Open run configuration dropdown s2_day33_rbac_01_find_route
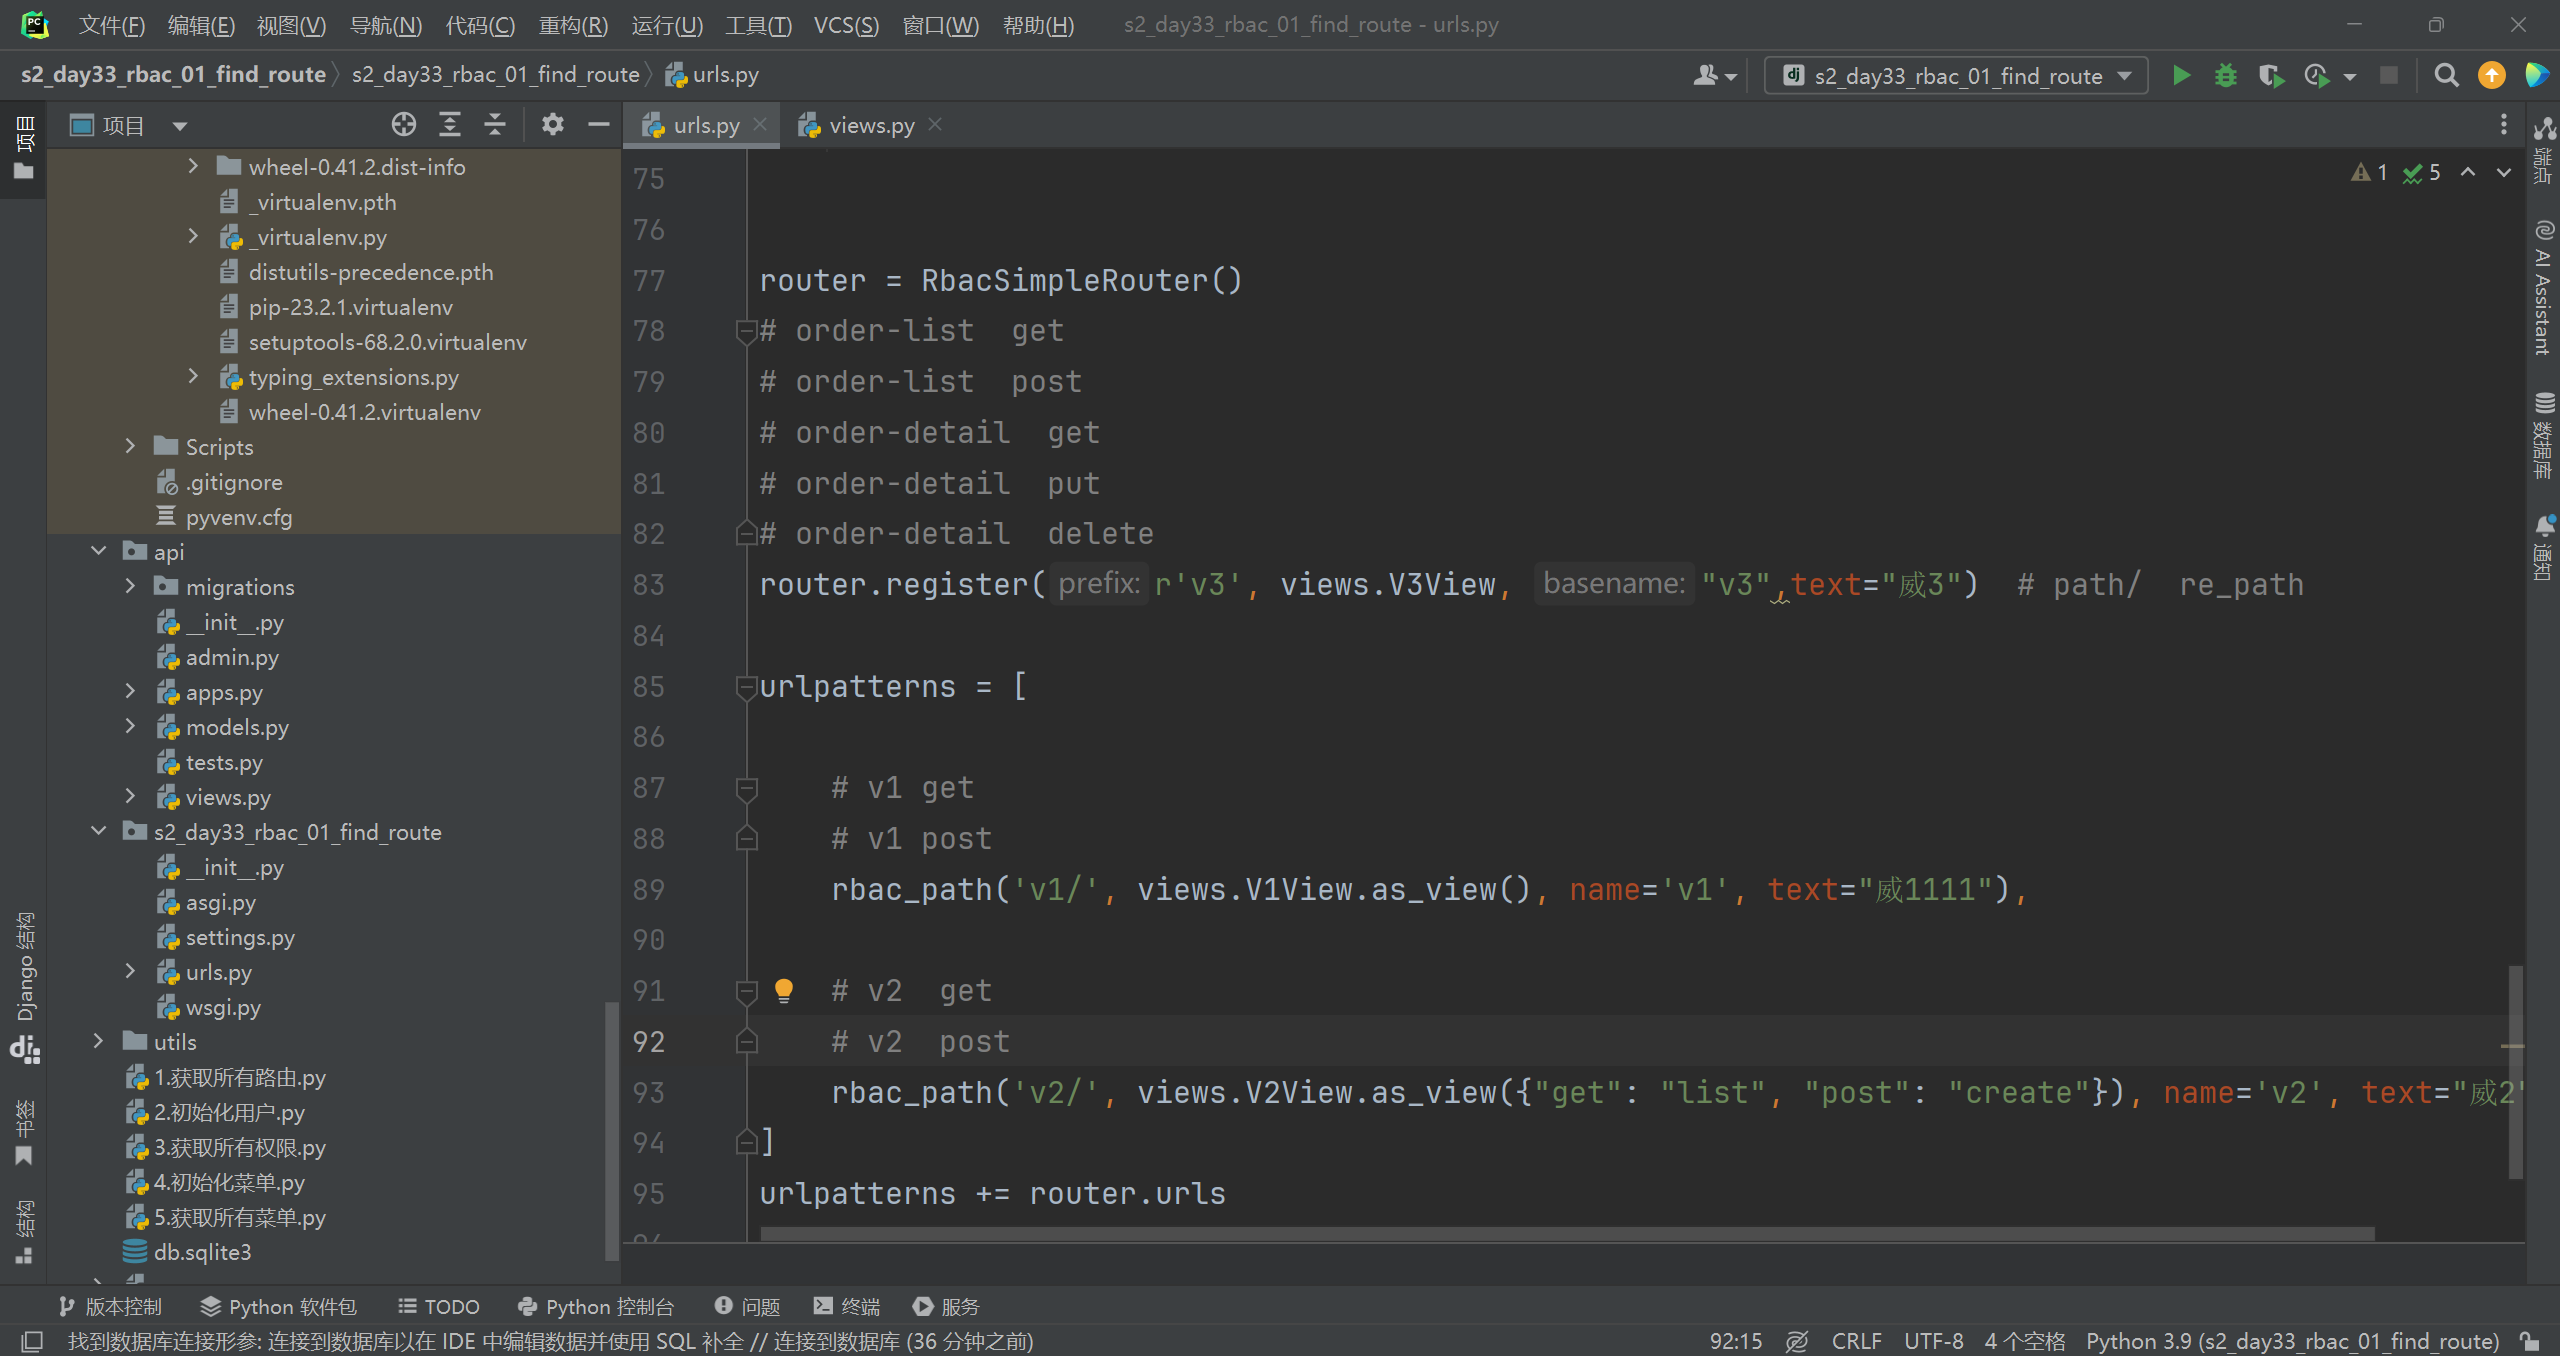 coord(1956,76)
